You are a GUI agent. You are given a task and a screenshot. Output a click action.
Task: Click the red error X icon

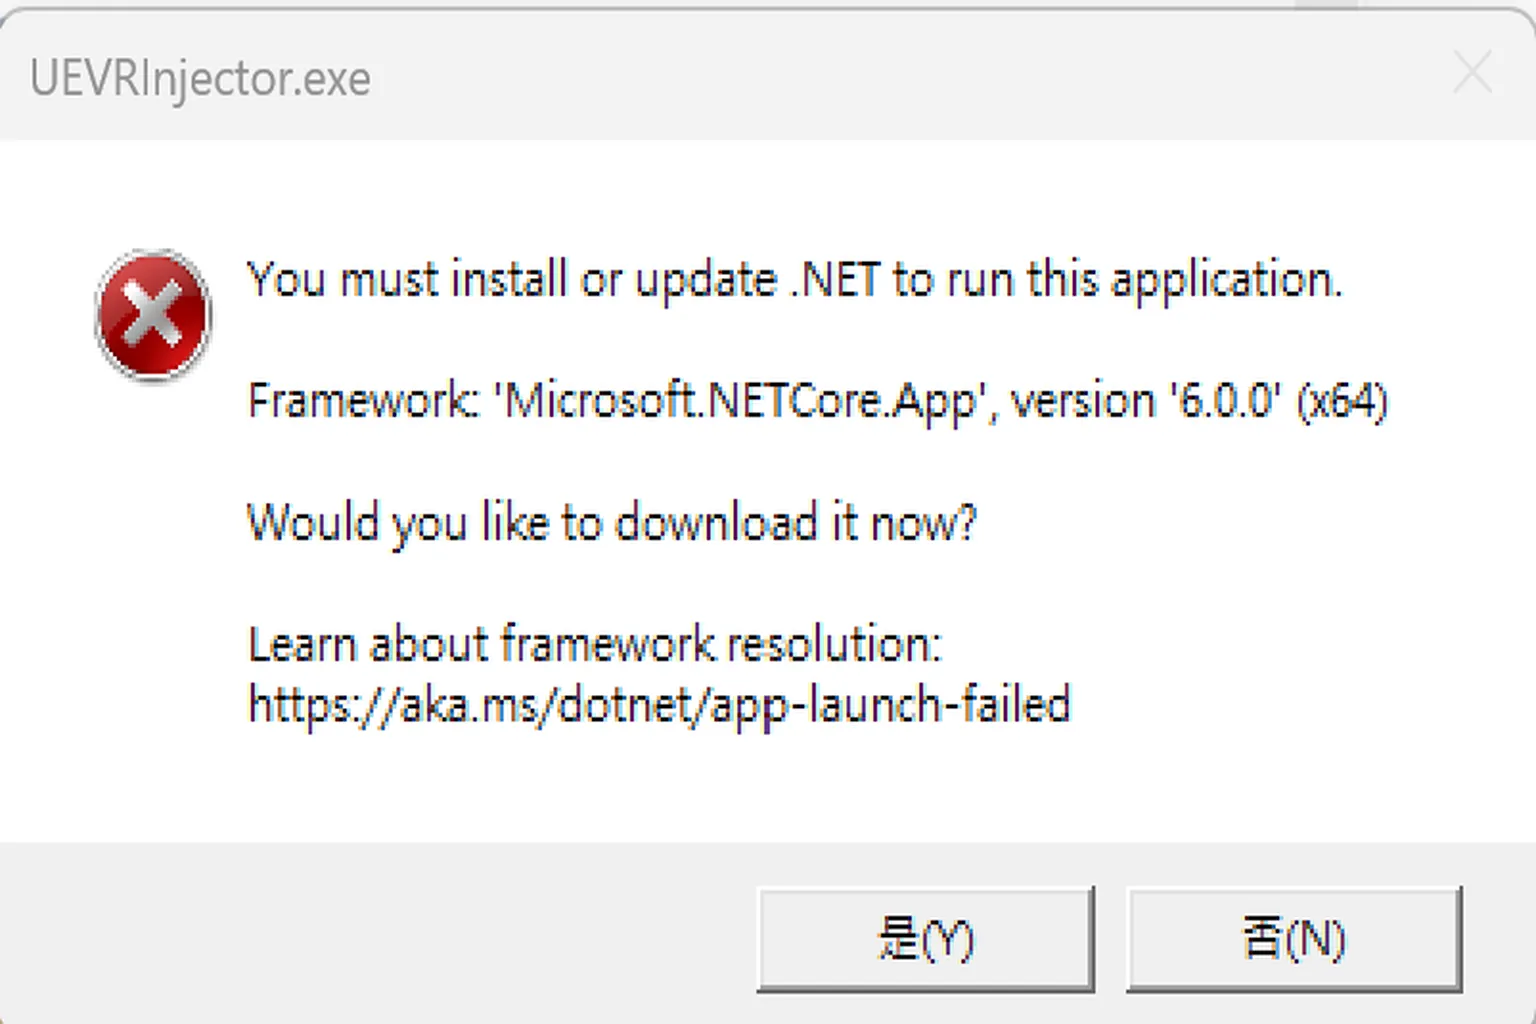(152, 315)
